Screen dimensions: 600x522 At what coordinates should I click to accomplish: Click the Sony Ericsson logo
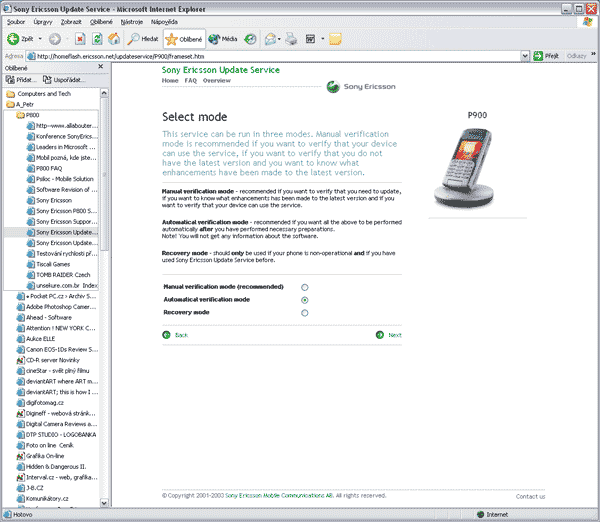361,87
